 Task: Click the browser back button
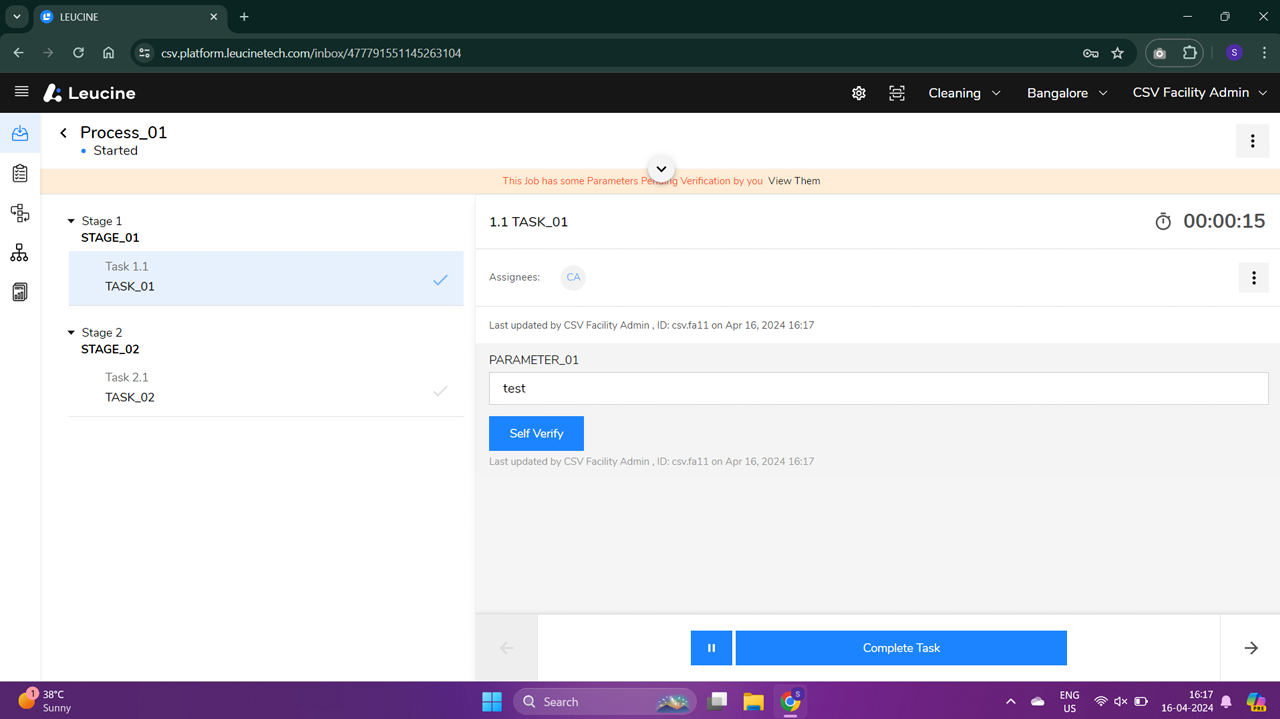(18, 53)
